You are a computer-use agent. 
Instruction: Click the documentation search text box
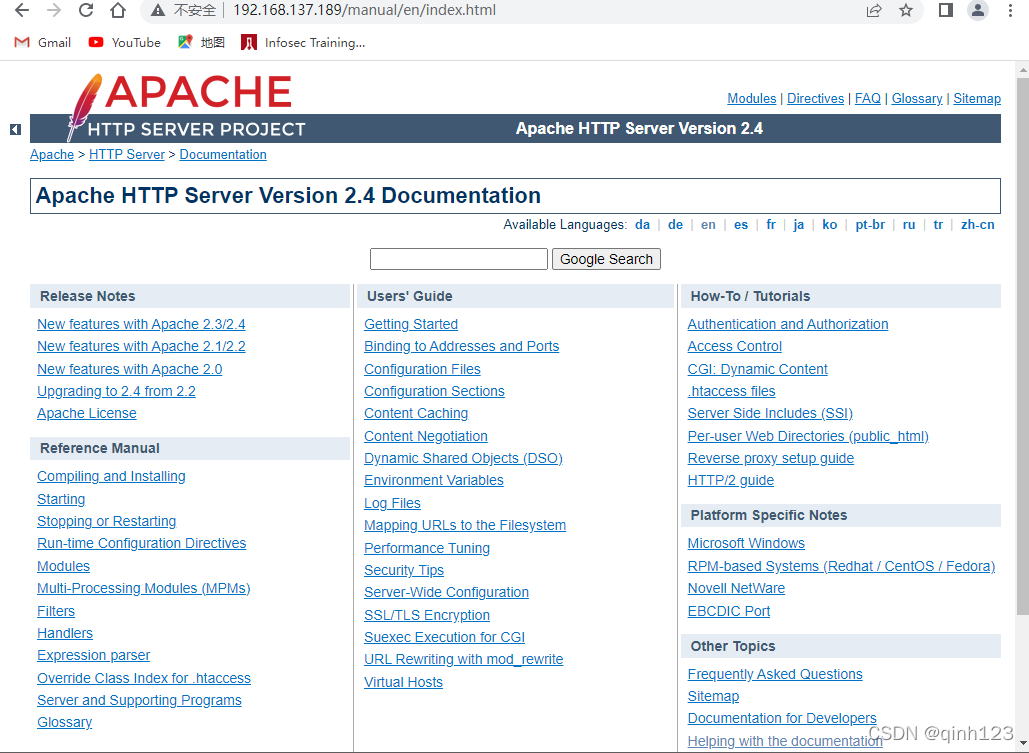coord(459,259)
